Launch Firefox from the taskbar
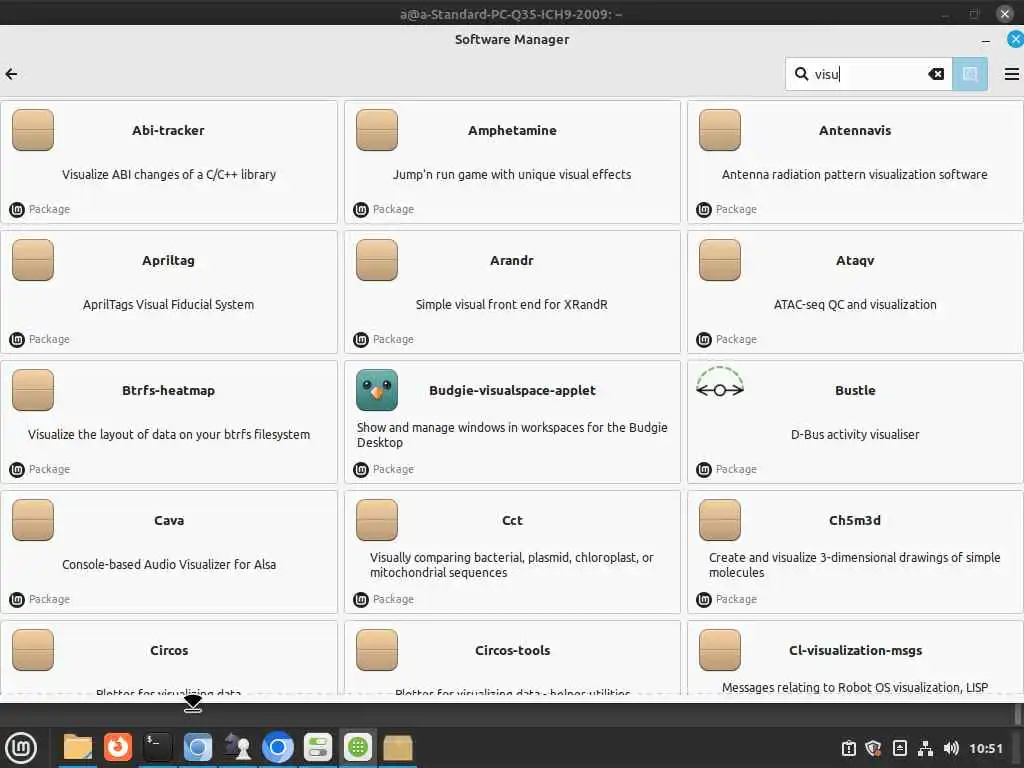Screen dimensions: 1024x768 pos(118,747)
